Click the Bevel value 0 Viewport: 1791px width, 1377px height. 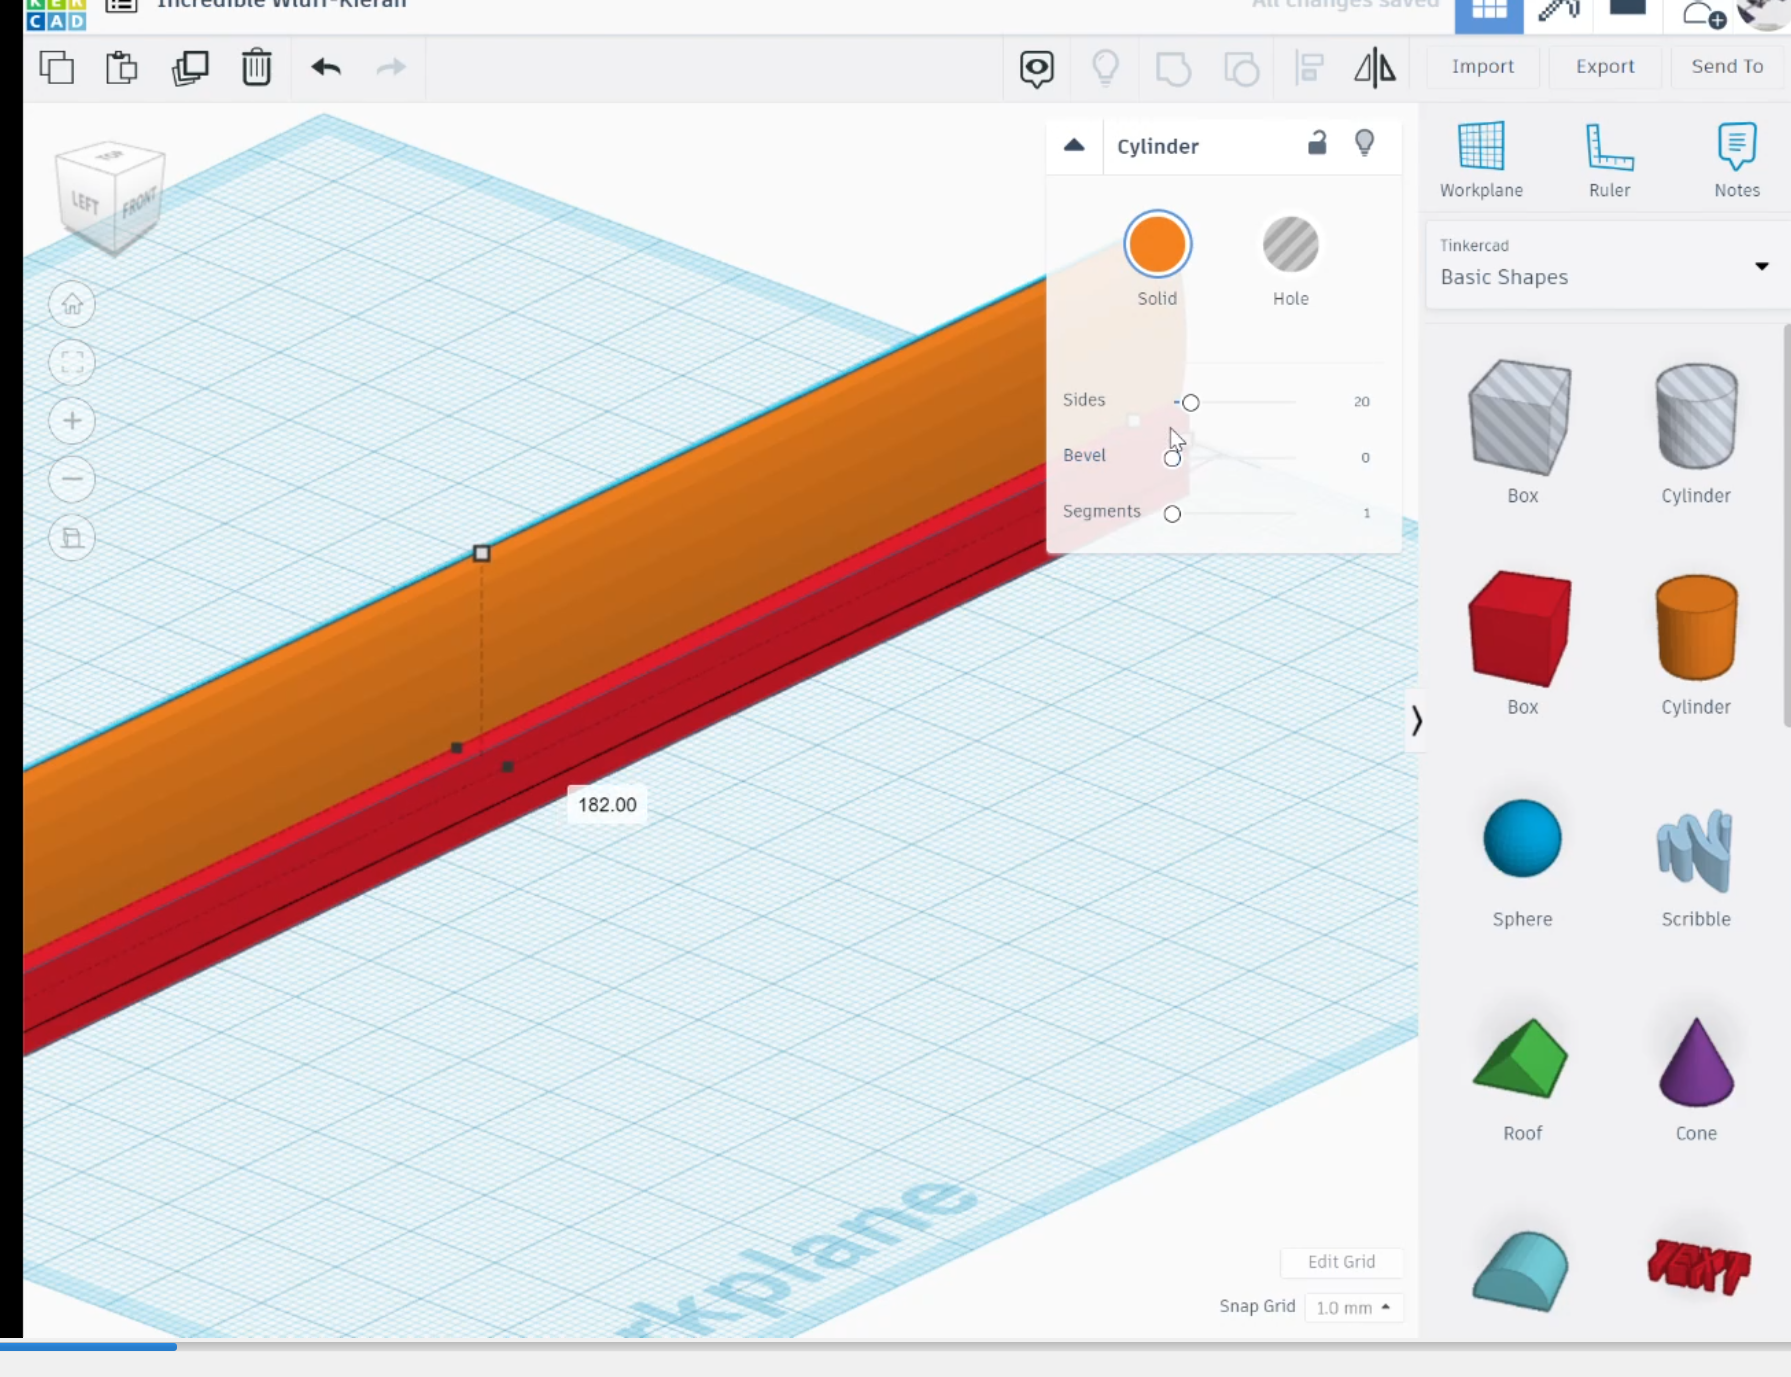pyautogui.click(x=1365, y=457)
